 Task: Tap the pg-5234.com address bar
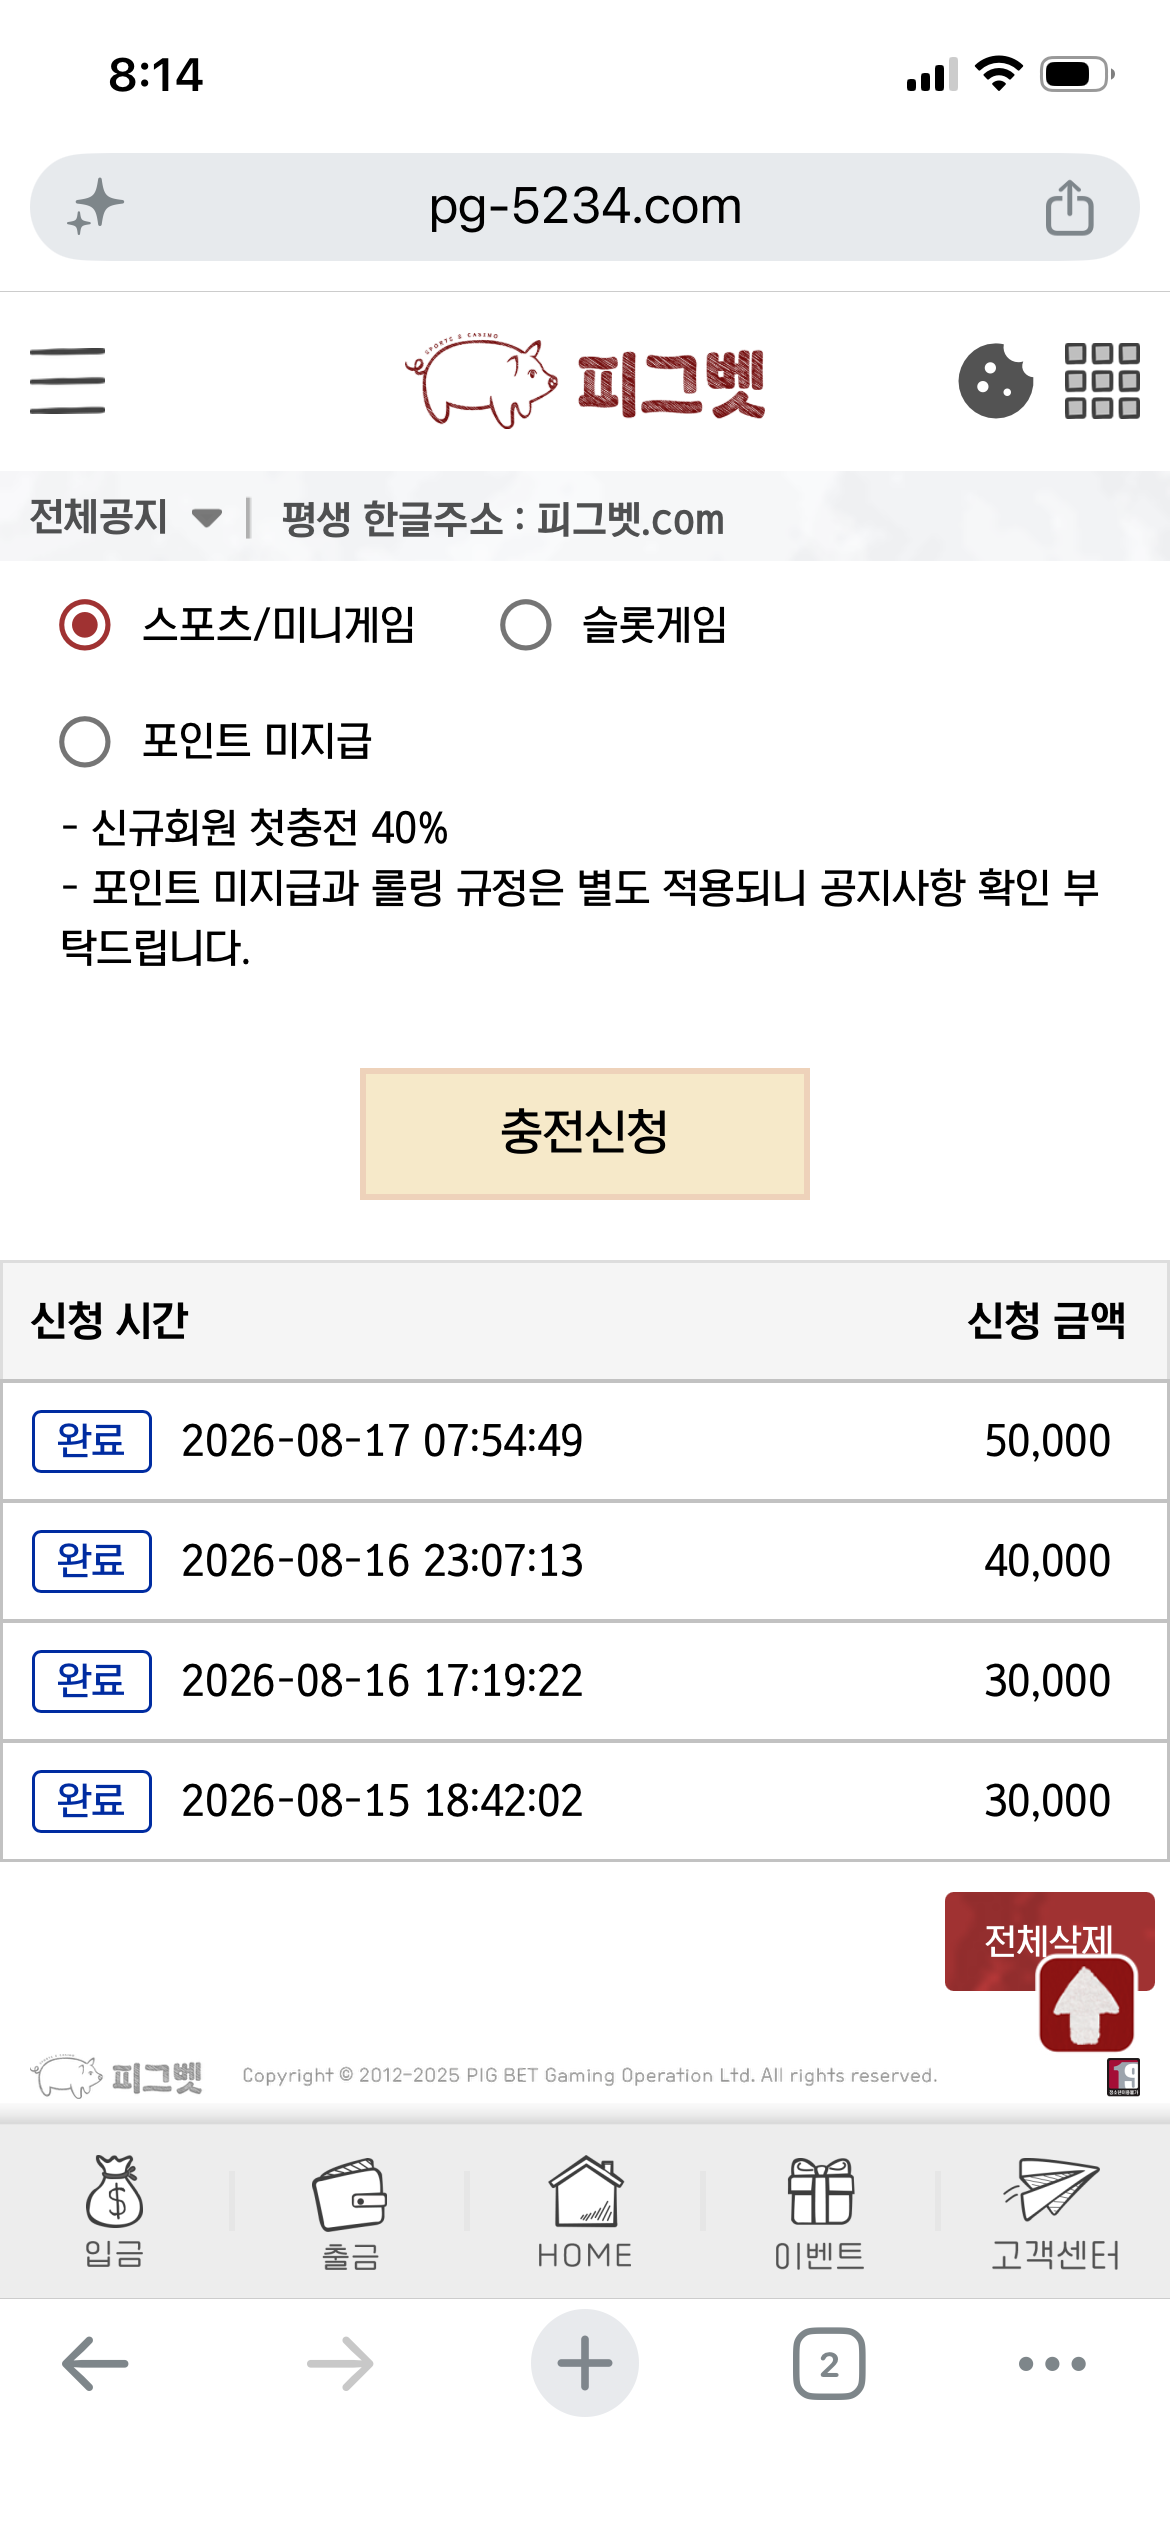[585, 207]
